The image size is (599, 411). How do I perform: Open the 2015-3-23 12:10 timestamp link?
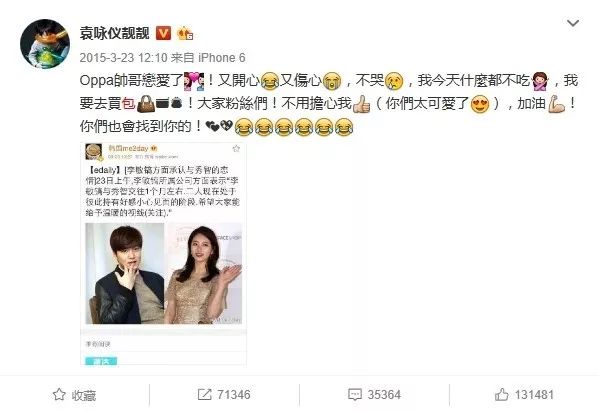coord(123,58)
